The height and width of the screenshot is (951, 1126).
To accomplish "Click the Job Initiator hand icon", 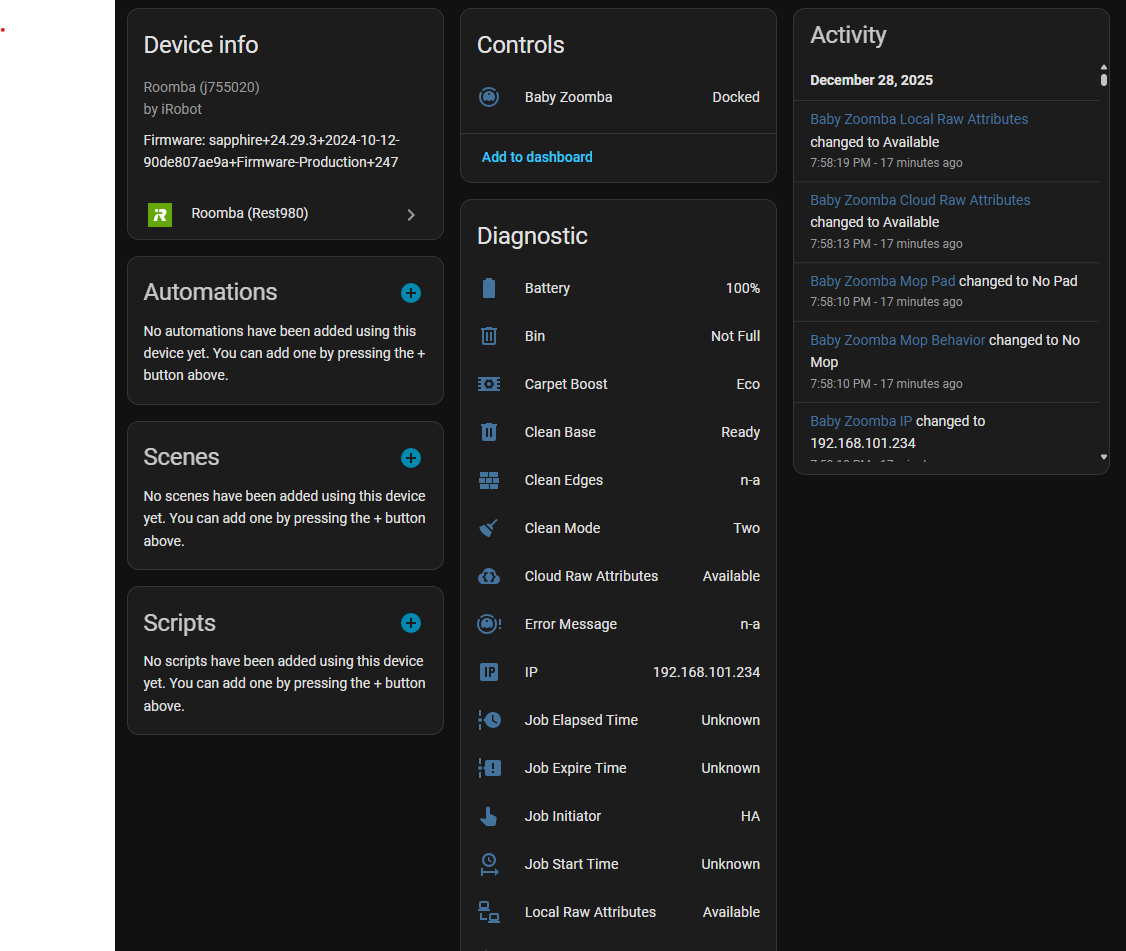I will (x=489, y=816).
